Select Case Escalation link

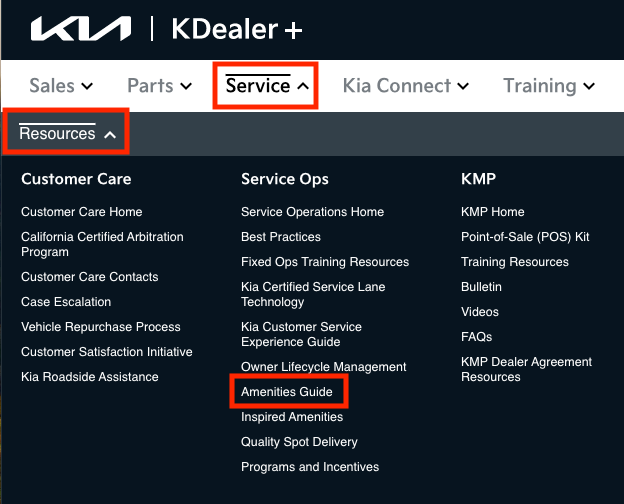click(x=66, y=302)
